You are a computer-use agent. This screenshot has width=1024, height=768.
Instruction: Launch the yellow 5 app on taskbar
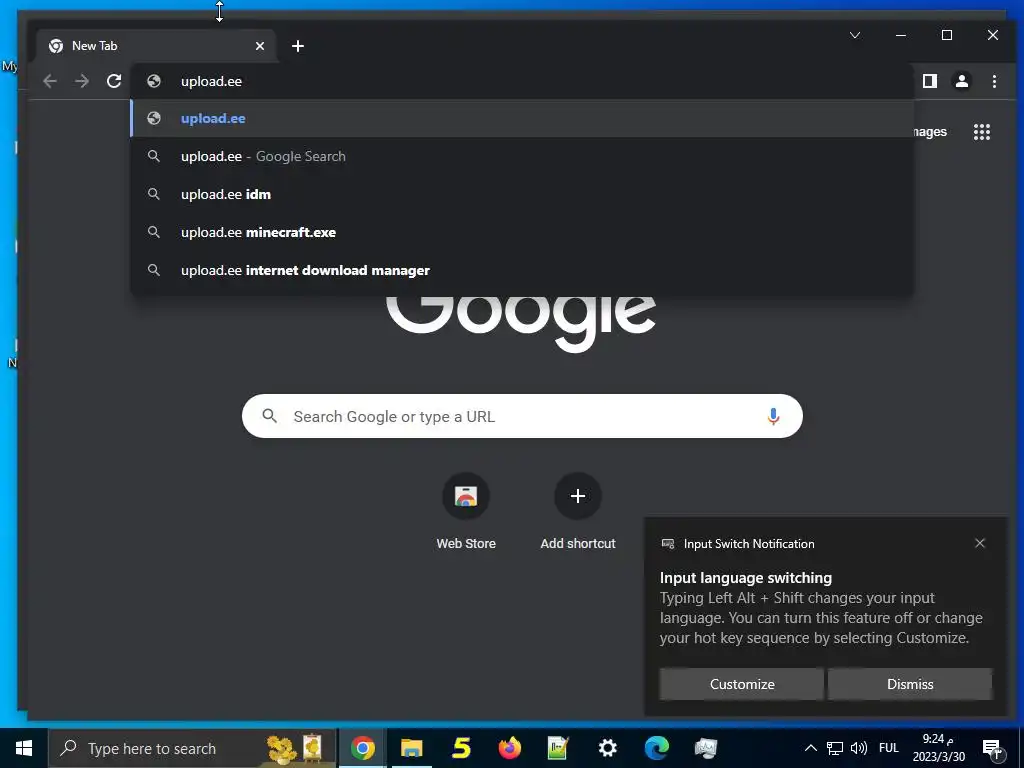click(461, 748)
